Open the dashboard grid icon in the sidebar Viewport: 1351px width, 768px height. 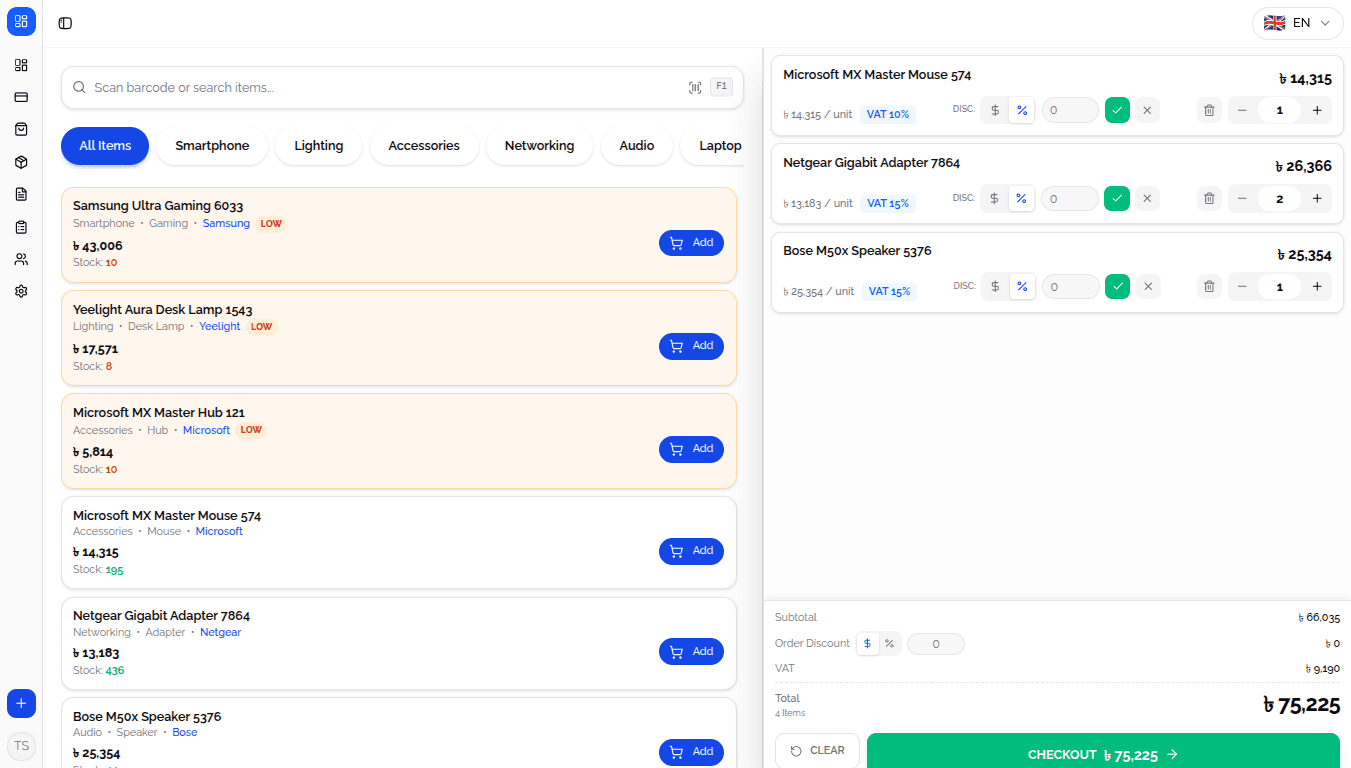(x=21, y=65)
